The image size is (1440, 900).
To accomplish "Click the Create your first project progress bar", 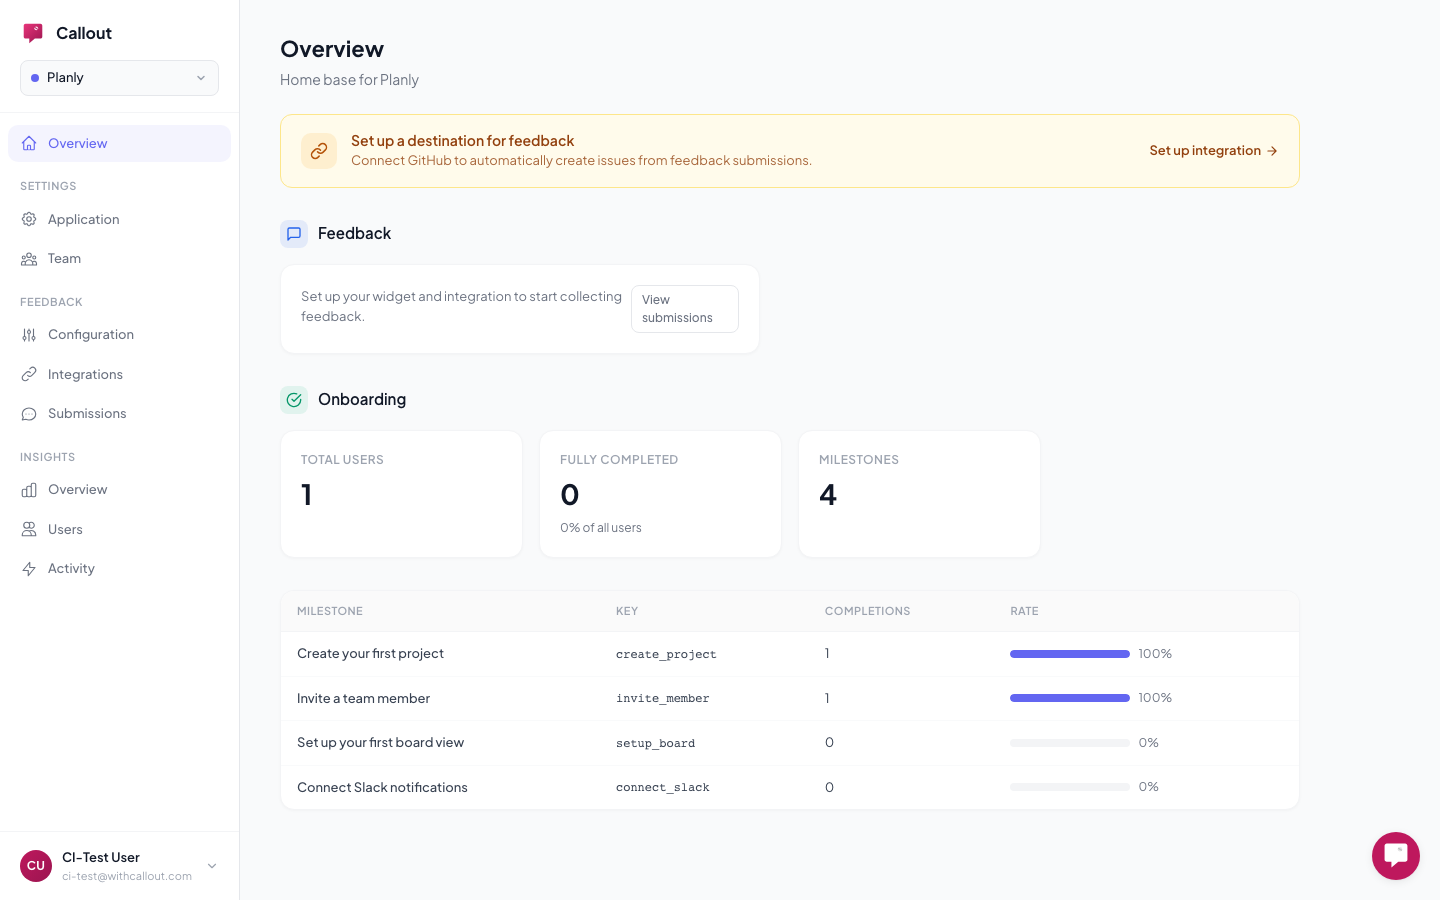I will click(1069, 654).
